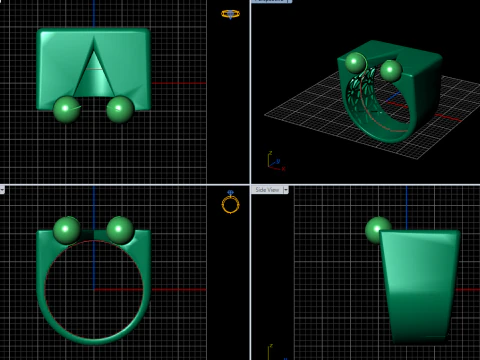Select the left sphere in the top-left viewport
Image resolution: width=480 pixels, height=360 pixels.
[x=67, y=109]
